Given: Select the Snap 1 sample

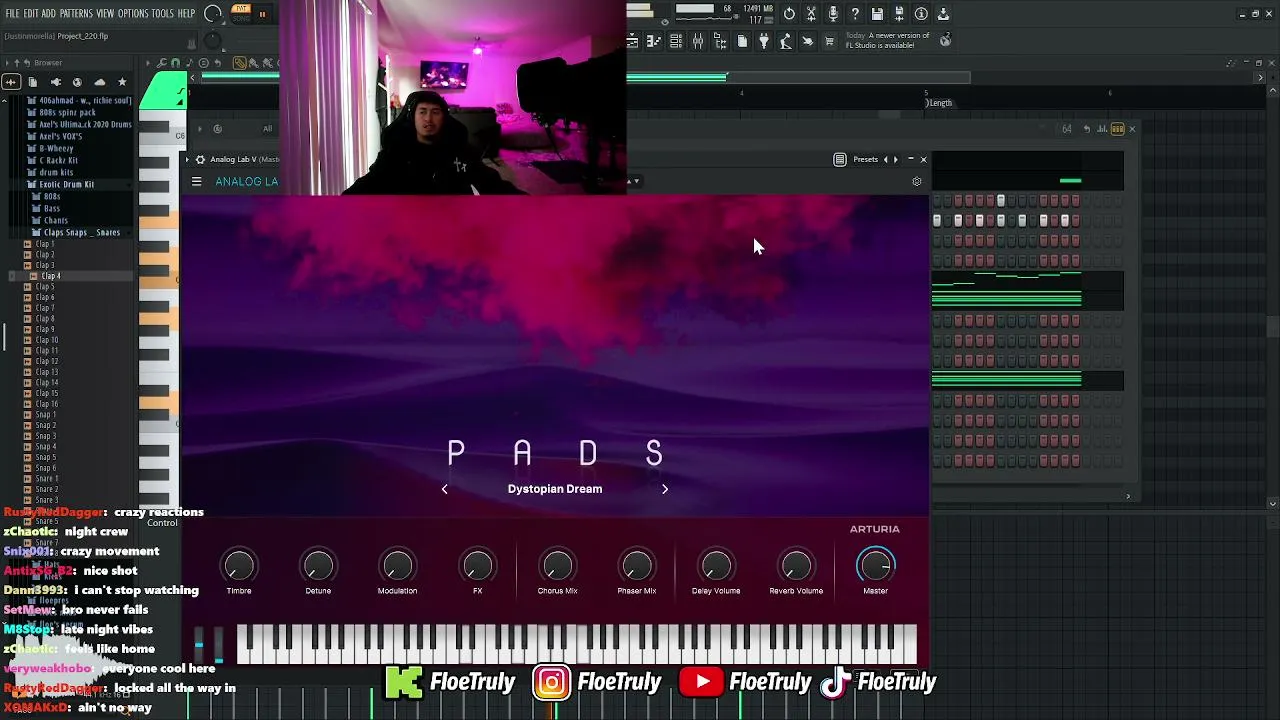Looking at the screenshot, I should click(45, 415).
